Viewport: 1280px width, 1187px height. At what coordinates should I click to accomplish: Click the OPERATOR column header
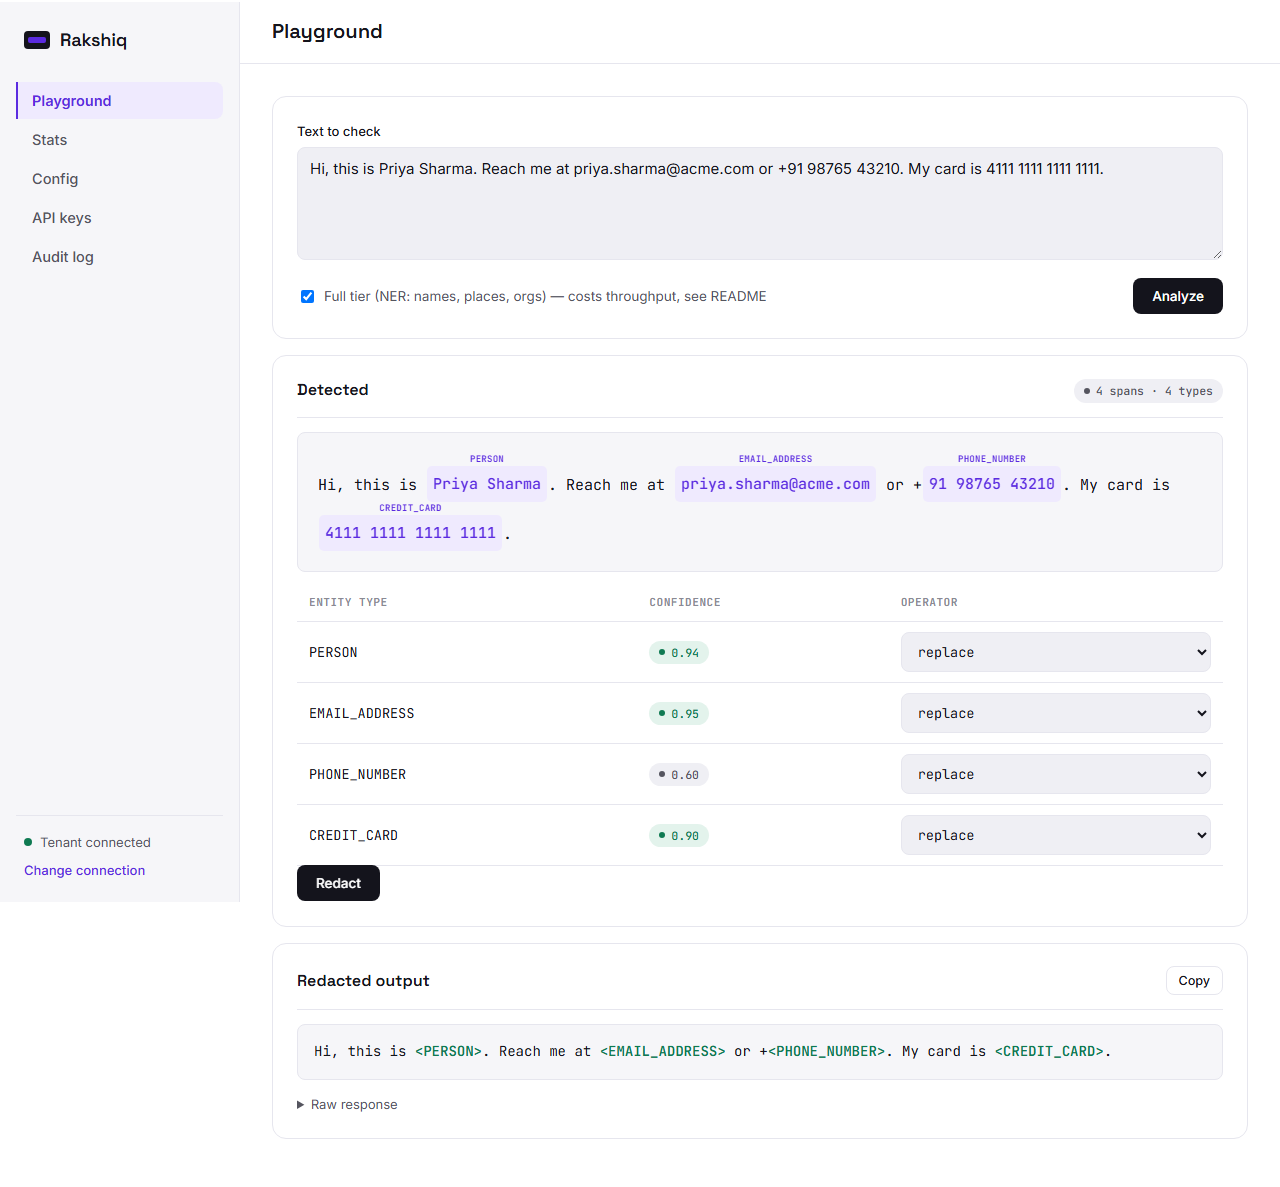pyautogui.click(x=929, y=602)
